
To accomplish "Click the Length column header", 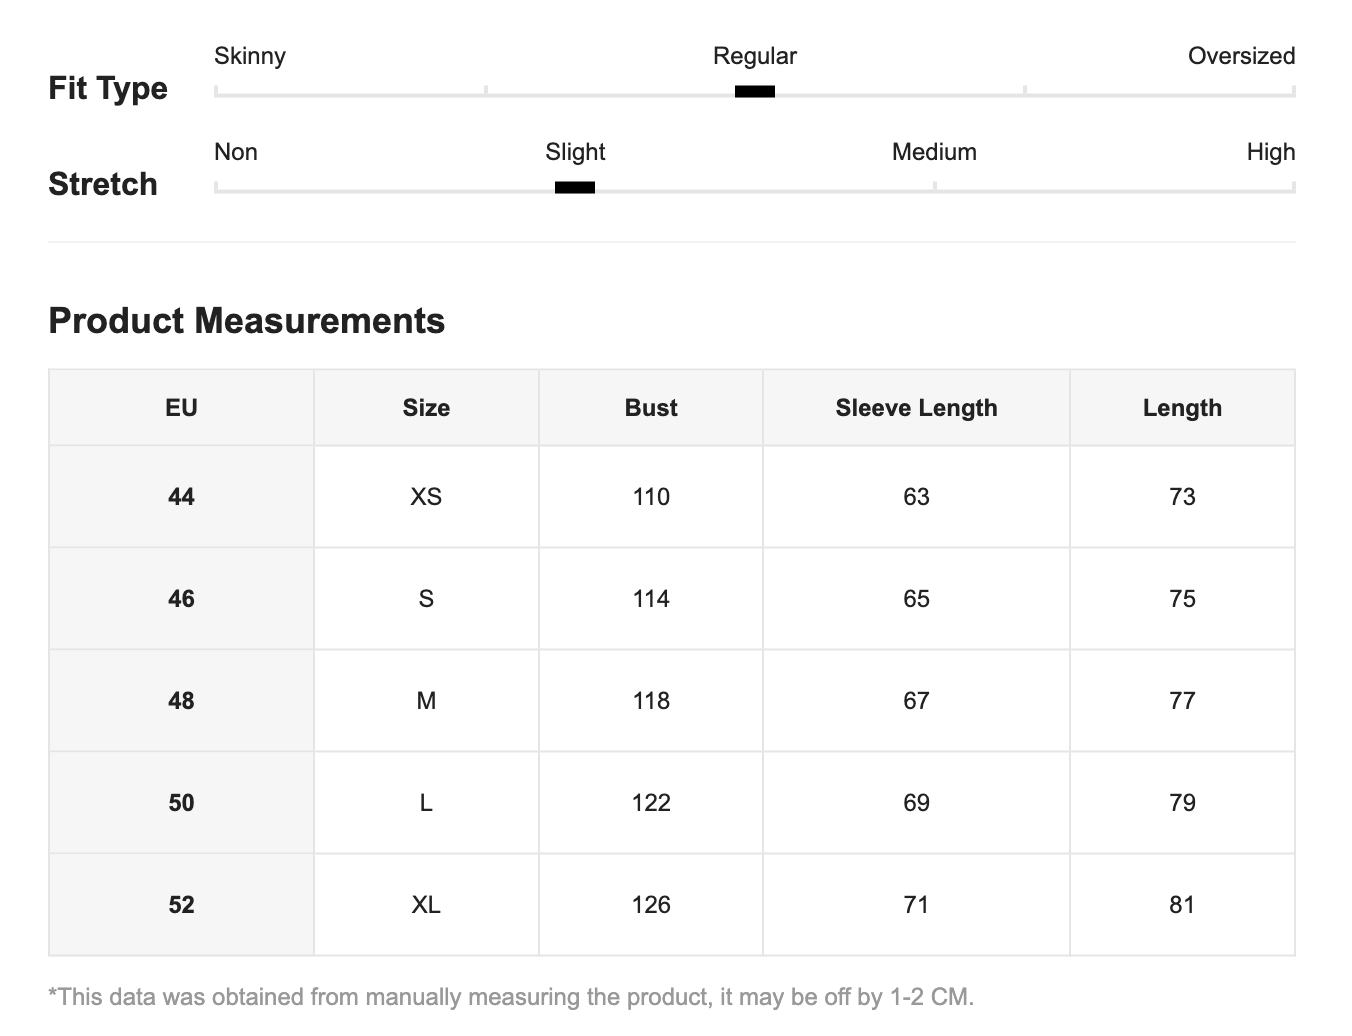I will tap(1182, 408).
